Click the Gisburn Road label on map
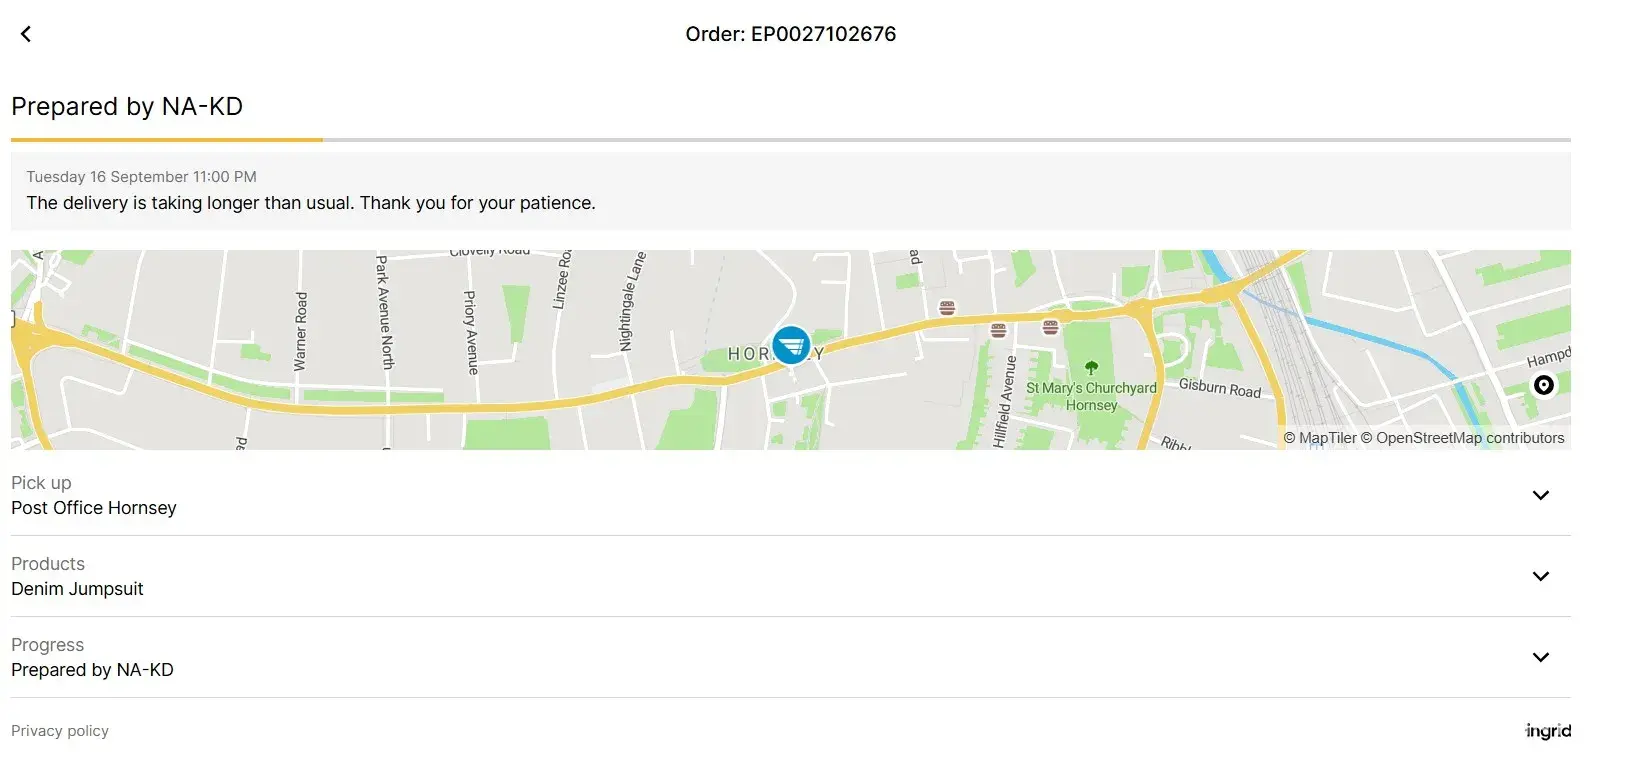The image size is (1631, 780). coord(1220,388)
